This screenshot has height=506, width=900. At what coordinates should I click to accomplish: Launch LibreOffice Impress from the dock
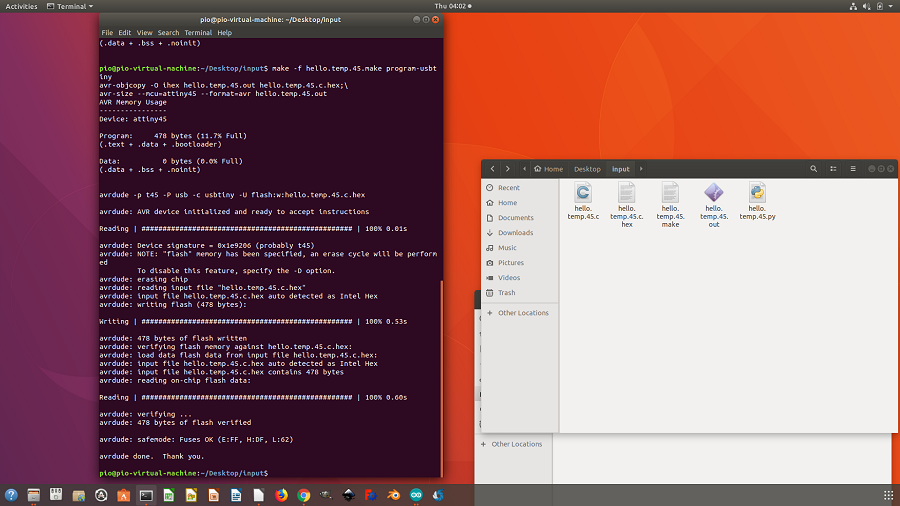214,495
